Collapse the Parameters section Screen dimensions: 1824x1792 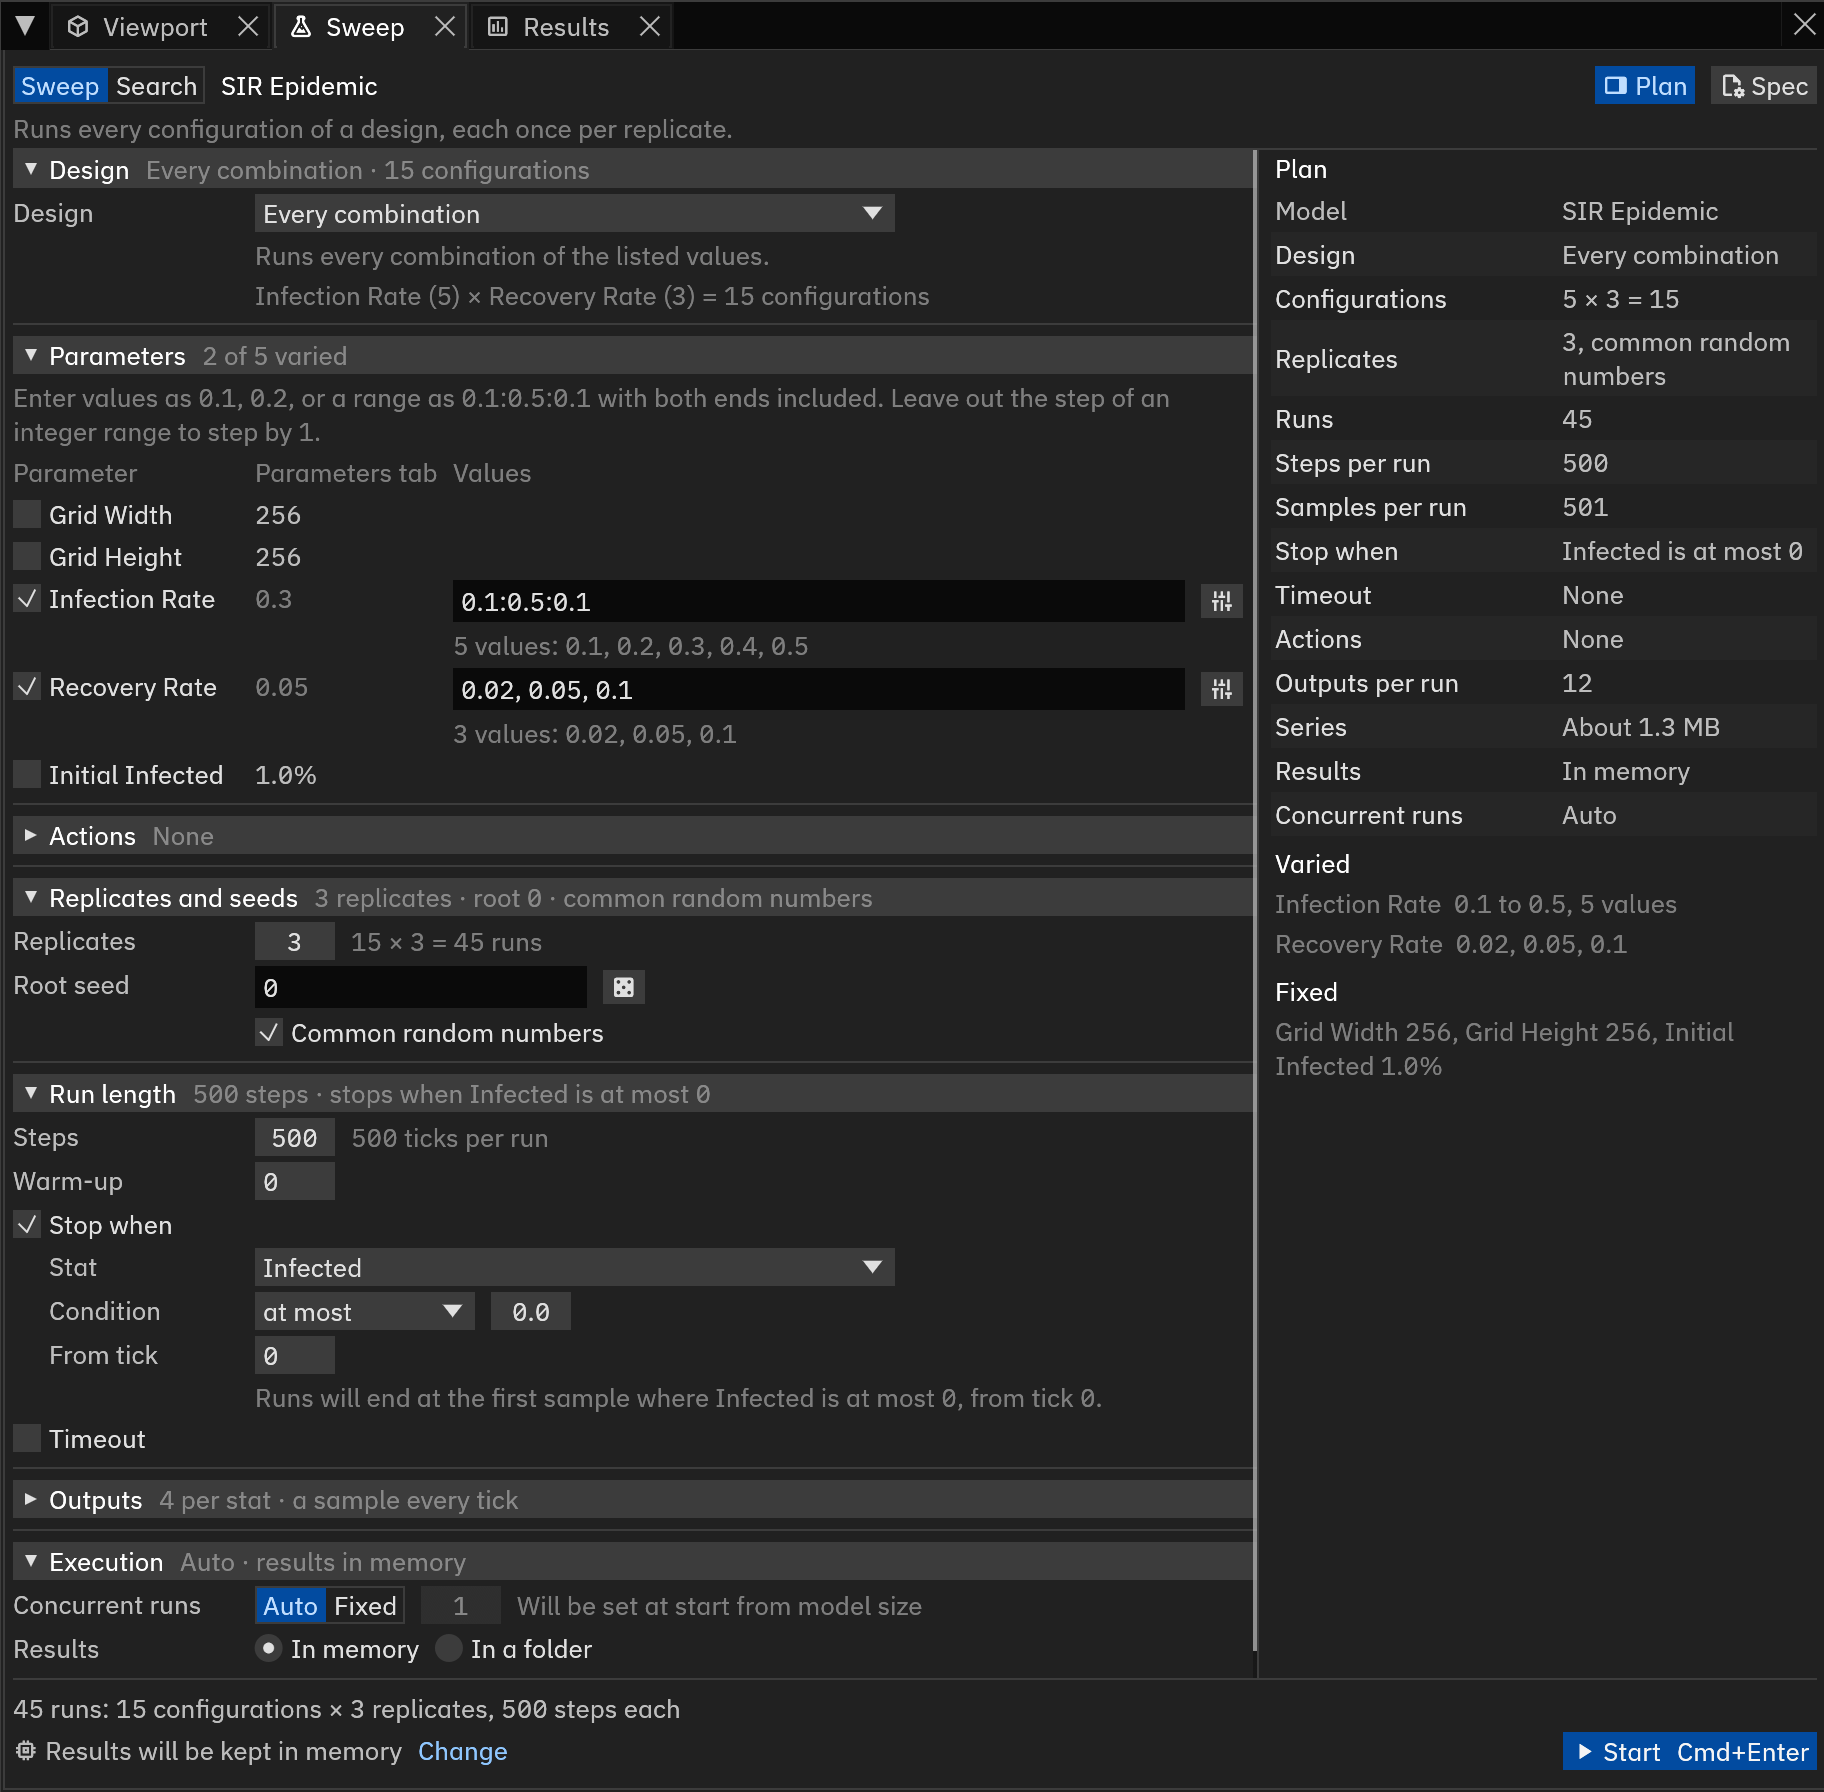point(632,356)
